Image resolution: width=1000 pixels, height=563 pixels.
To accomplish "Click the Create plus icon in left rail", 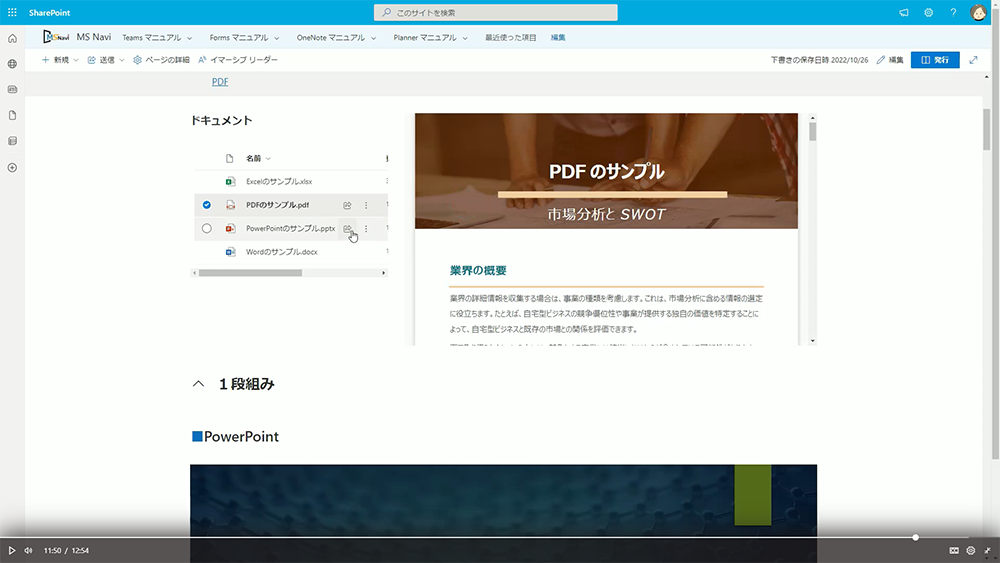I will click(x=12, y=168).
